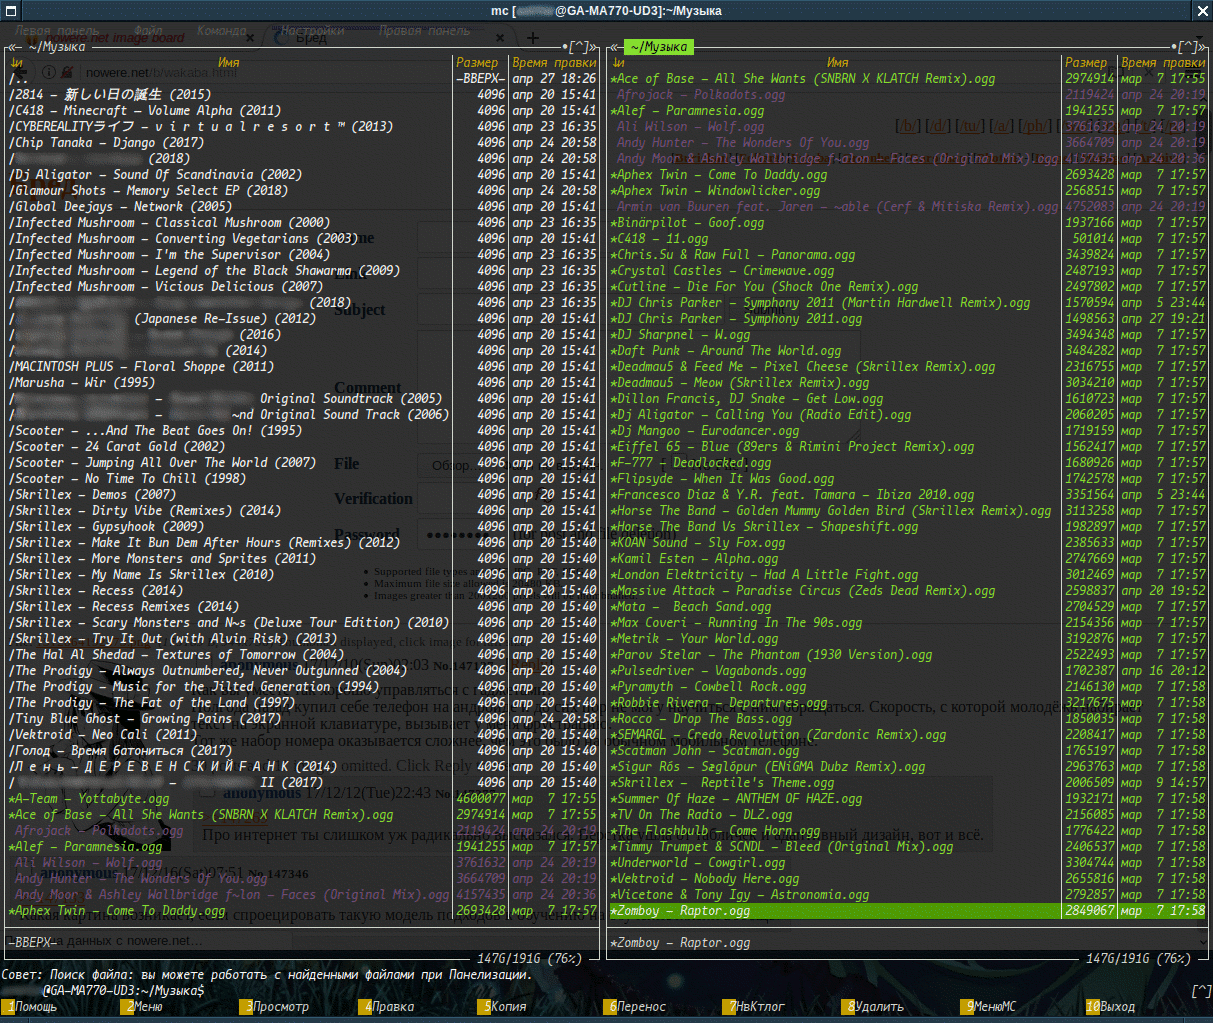Viewport: 1213px width, 1023px height.
Task: Click 3 Просмотр function key
Action: (x=280, y=1007)
